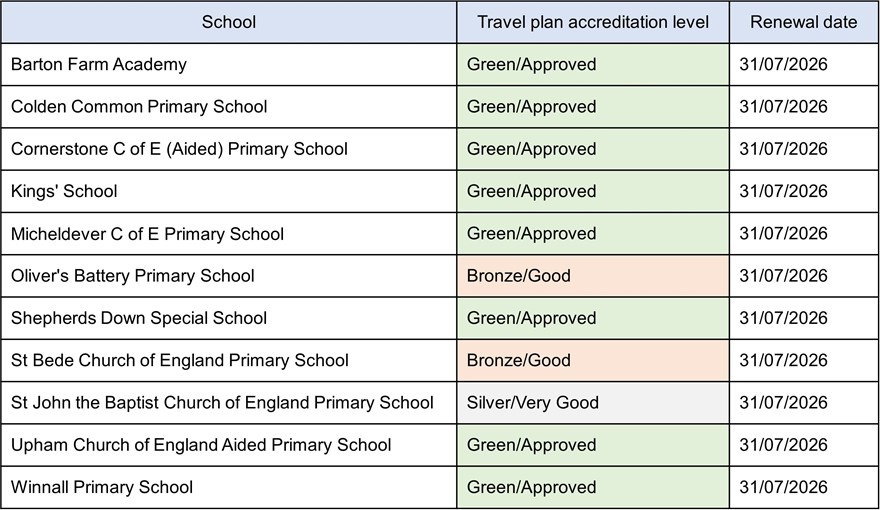Click the School column header
Viewport: 880px width, 510px height.
[x=228, y=22]
